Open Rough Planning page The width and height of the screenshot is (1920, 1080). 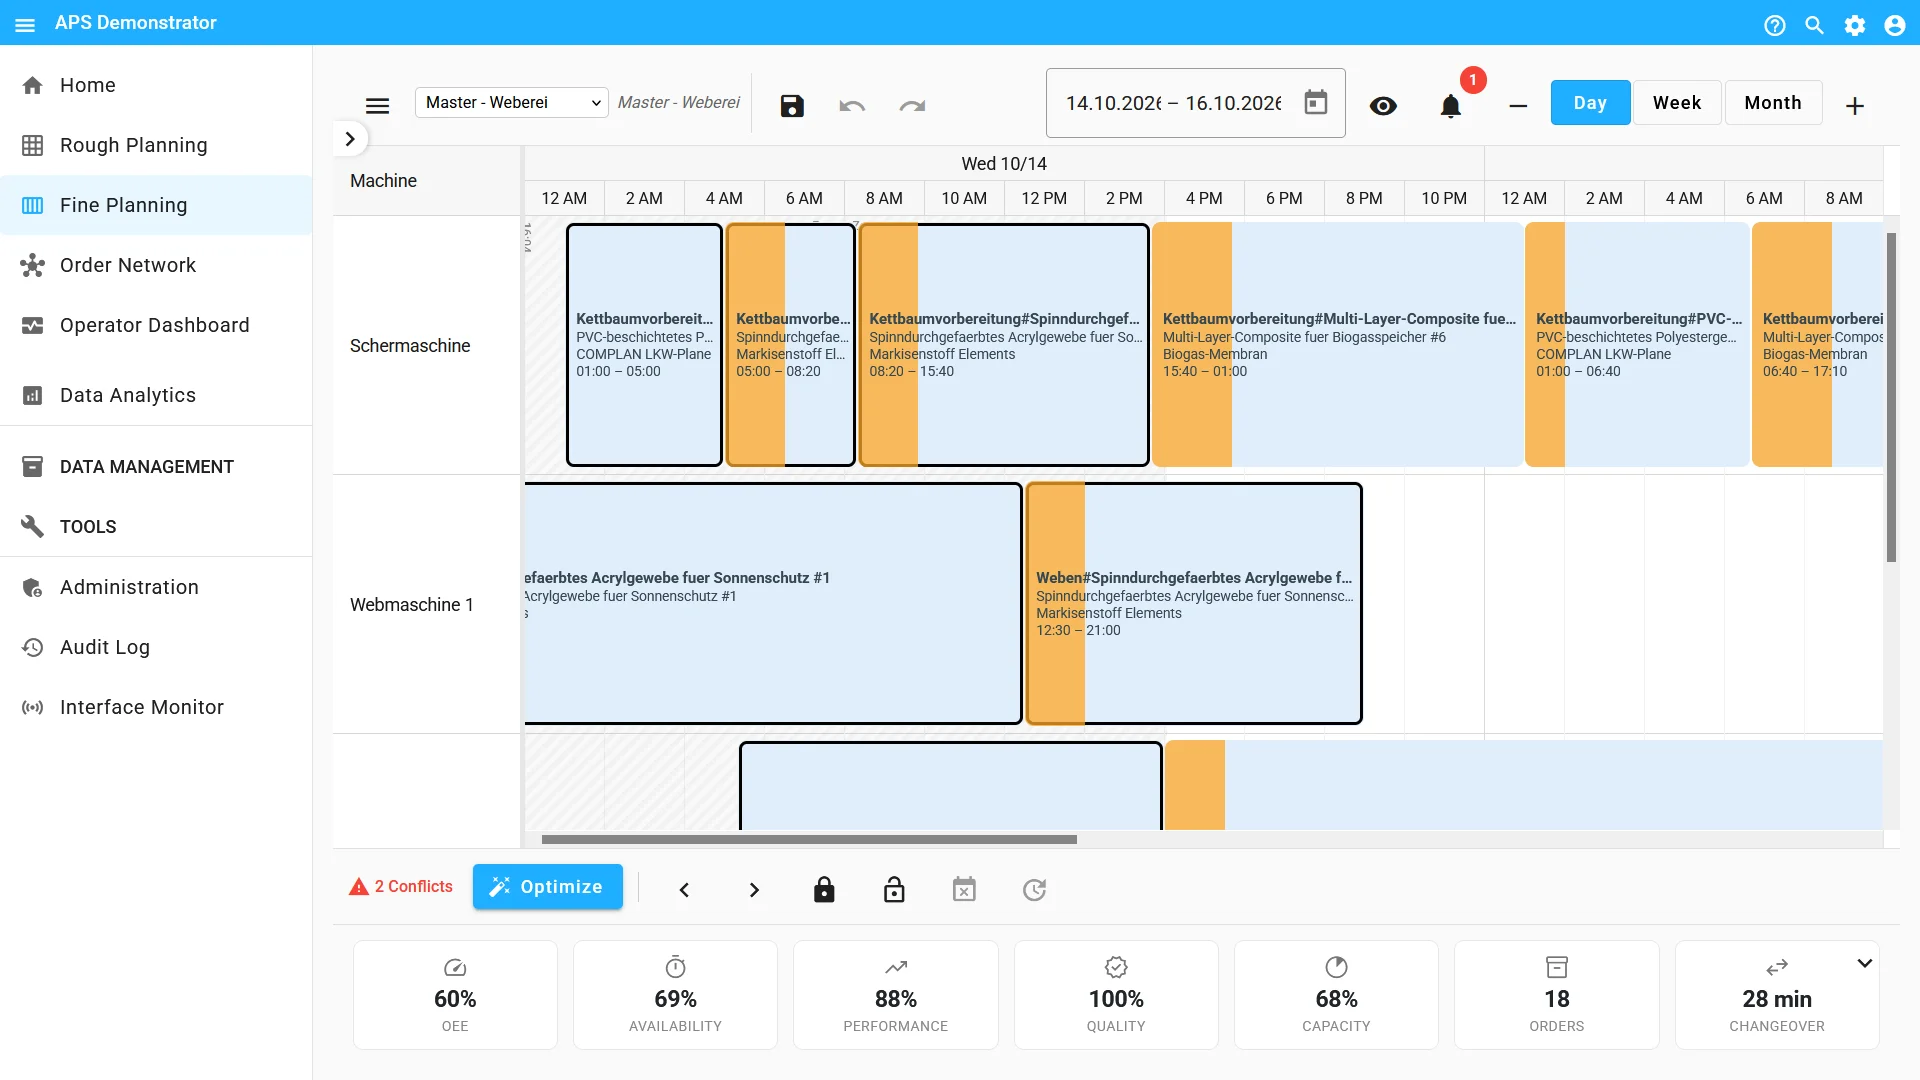pyautogui.click(x=156, y=145)
